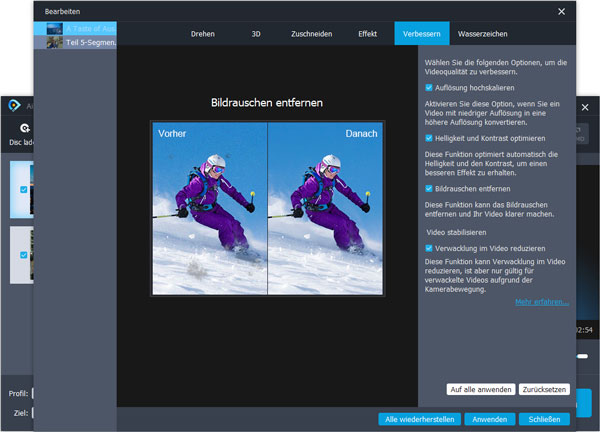Toggle Bildrauschen entfernen checkbox
This screenshot has height=432, width=600.
(x=429, y=189)
